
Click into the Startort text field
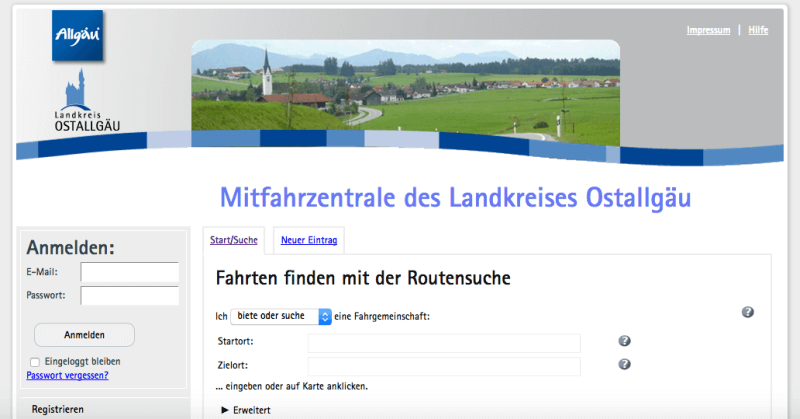click(444, 343)
